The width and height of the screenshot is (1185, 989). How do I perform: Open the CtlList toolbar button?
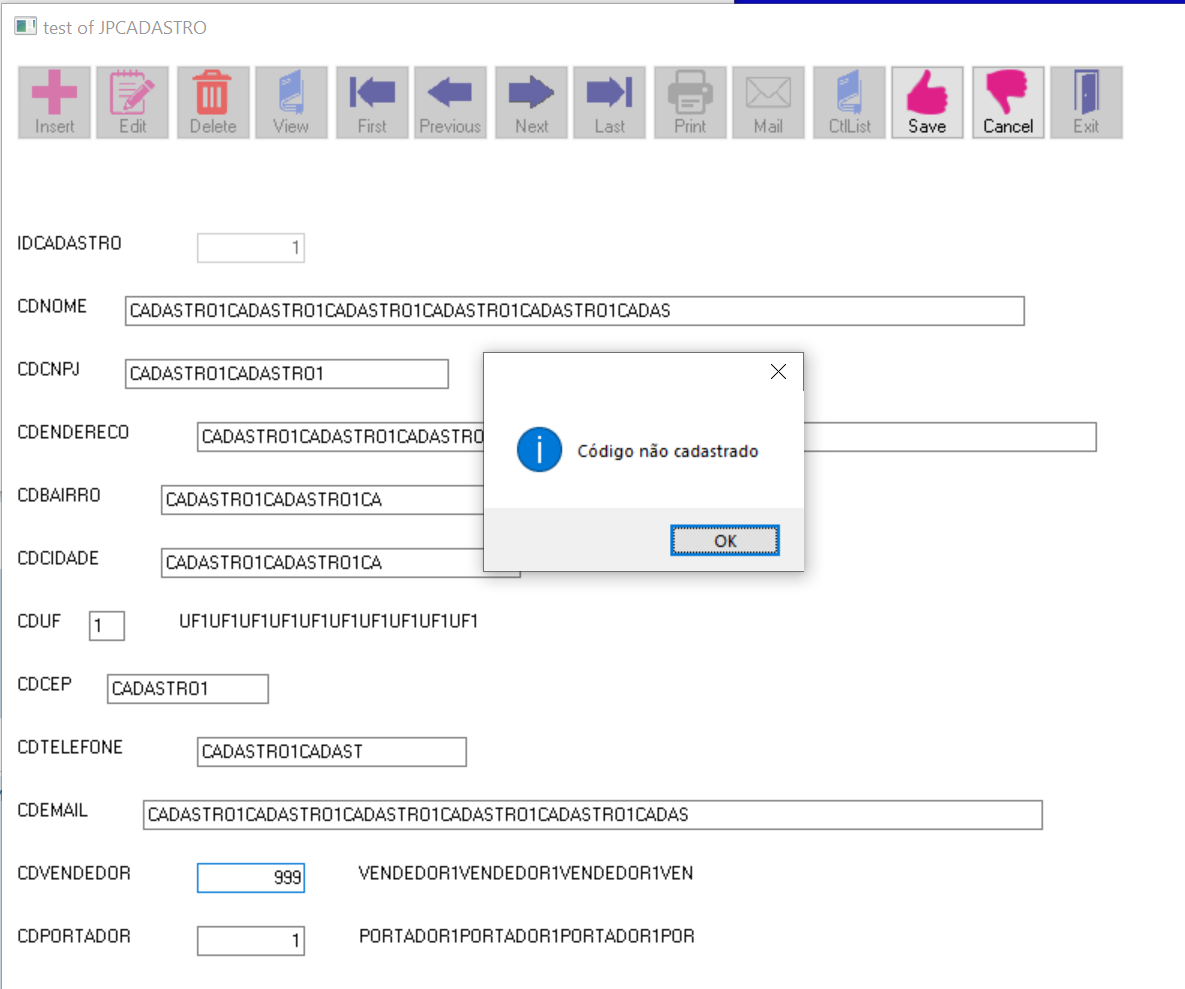tap(849, 102)
